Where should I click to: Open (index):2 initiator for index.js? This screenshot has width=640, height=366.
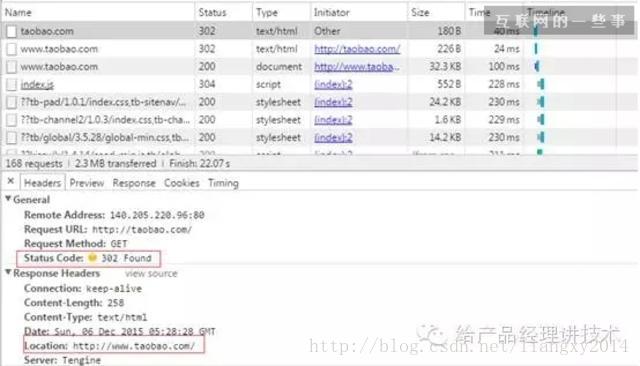coord(333,84)
